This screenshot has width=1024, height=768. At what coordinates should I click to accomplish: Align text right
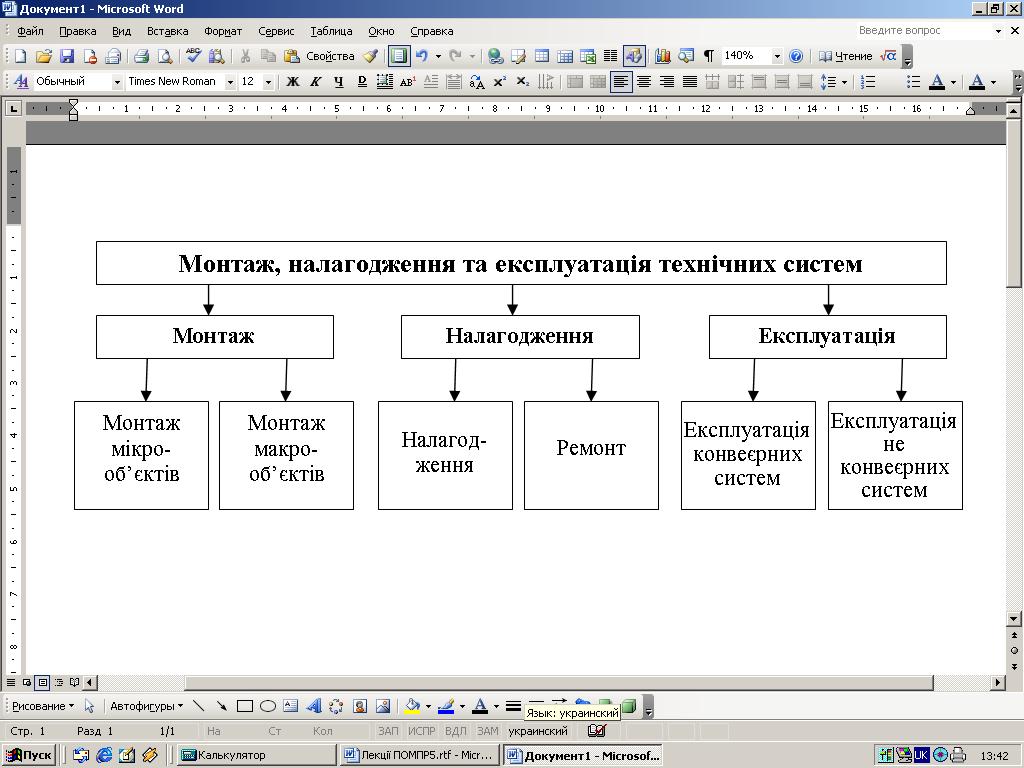667,82
